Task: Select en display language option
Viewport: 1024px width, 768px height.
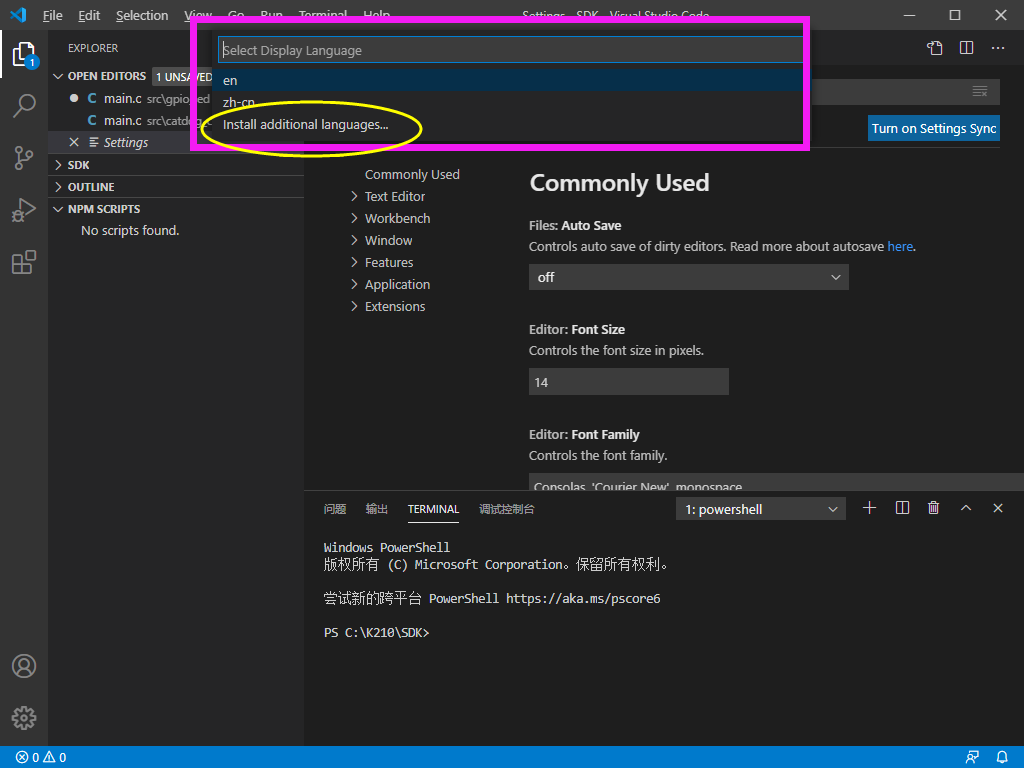Action: 509,80
